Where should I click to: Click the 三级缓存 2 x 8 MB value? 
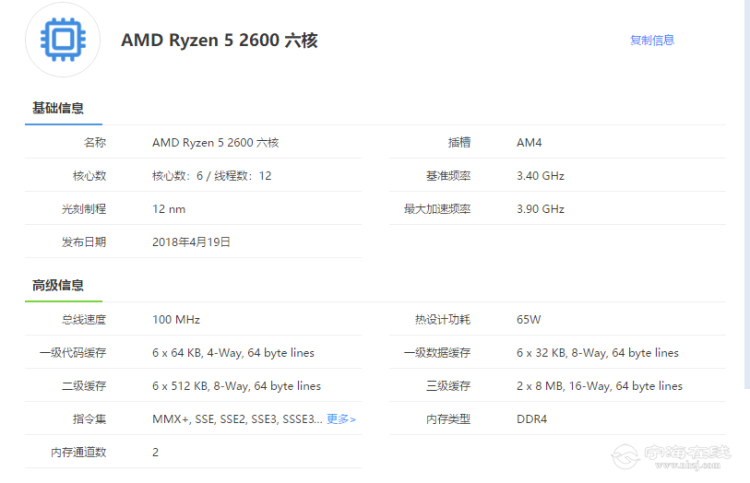(x=599, y=386)
